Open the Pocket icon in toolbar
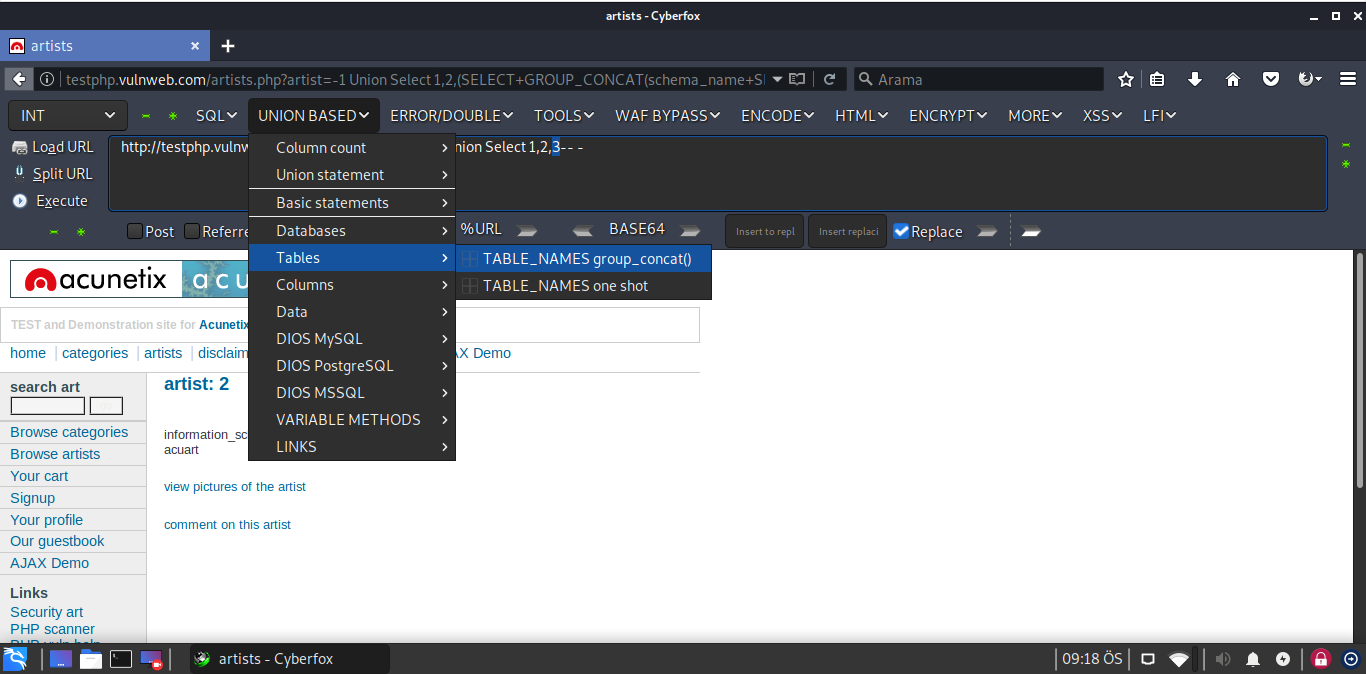The height and width of the screenshot is (674, 1366). (1271, 79)
